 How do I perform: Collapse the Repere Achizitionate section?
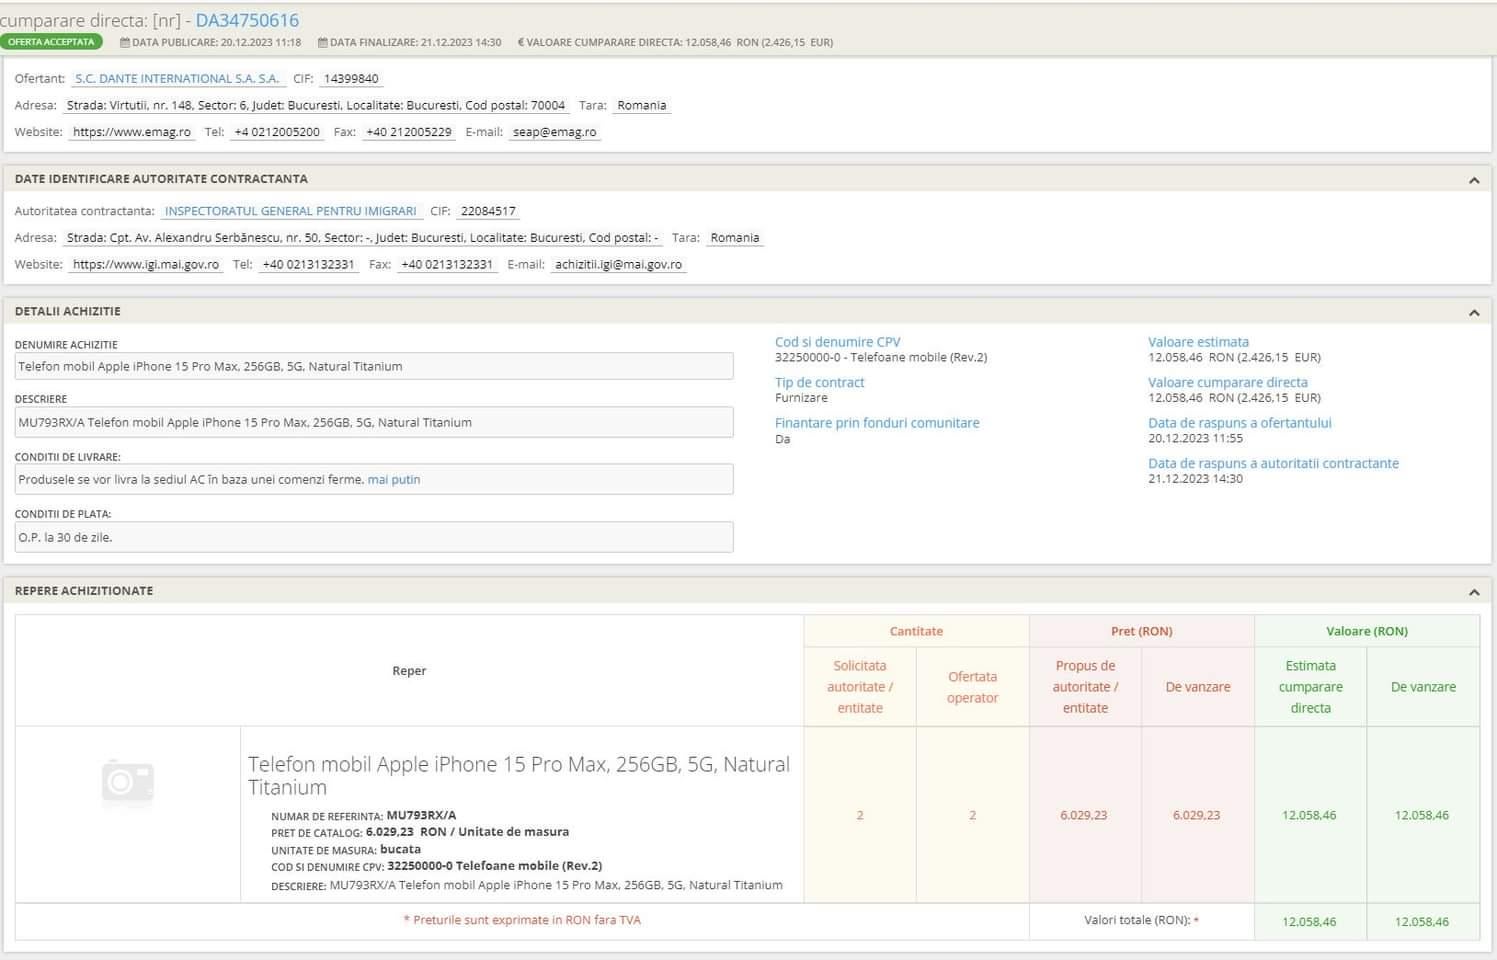click(1474, 592)
